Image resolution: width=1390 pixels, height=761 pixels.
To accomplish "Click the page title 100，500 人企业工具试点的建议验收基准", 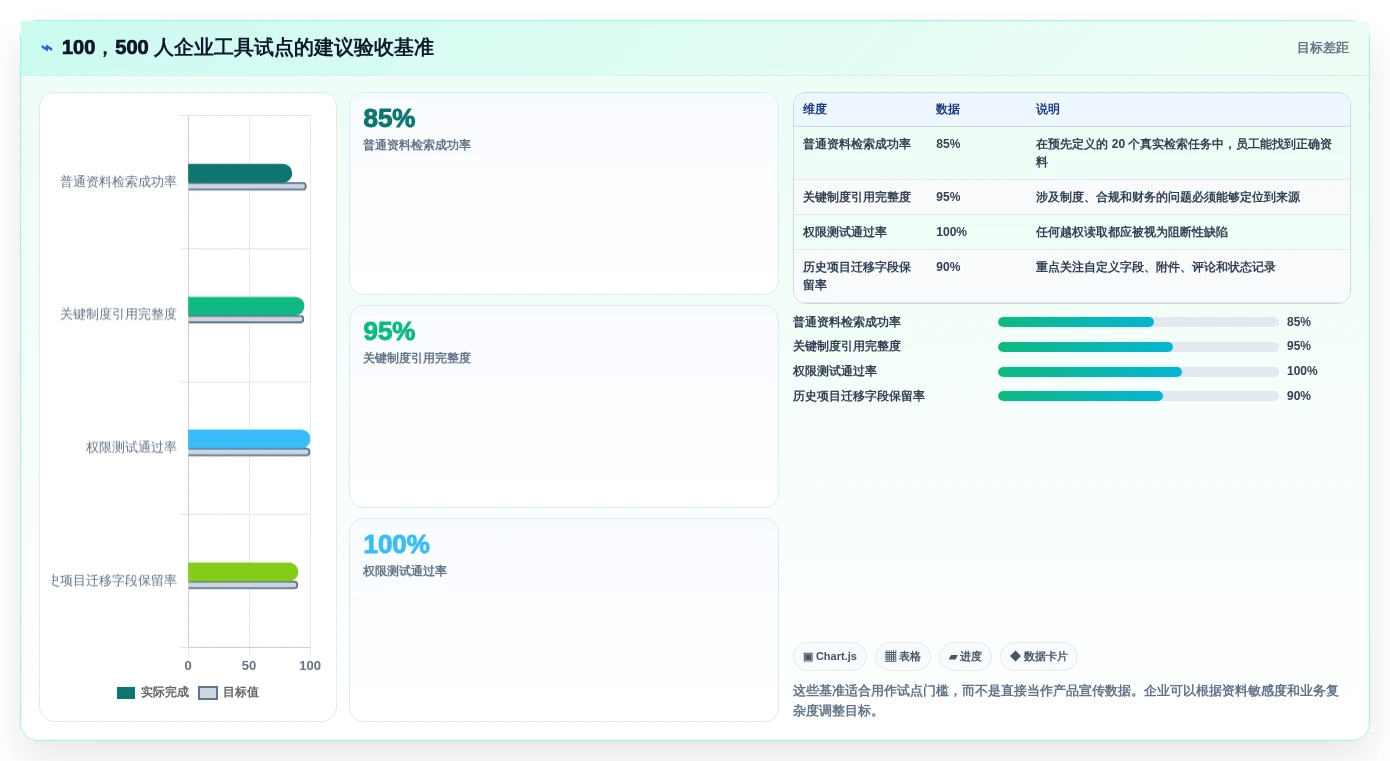I will pos(248,48).
